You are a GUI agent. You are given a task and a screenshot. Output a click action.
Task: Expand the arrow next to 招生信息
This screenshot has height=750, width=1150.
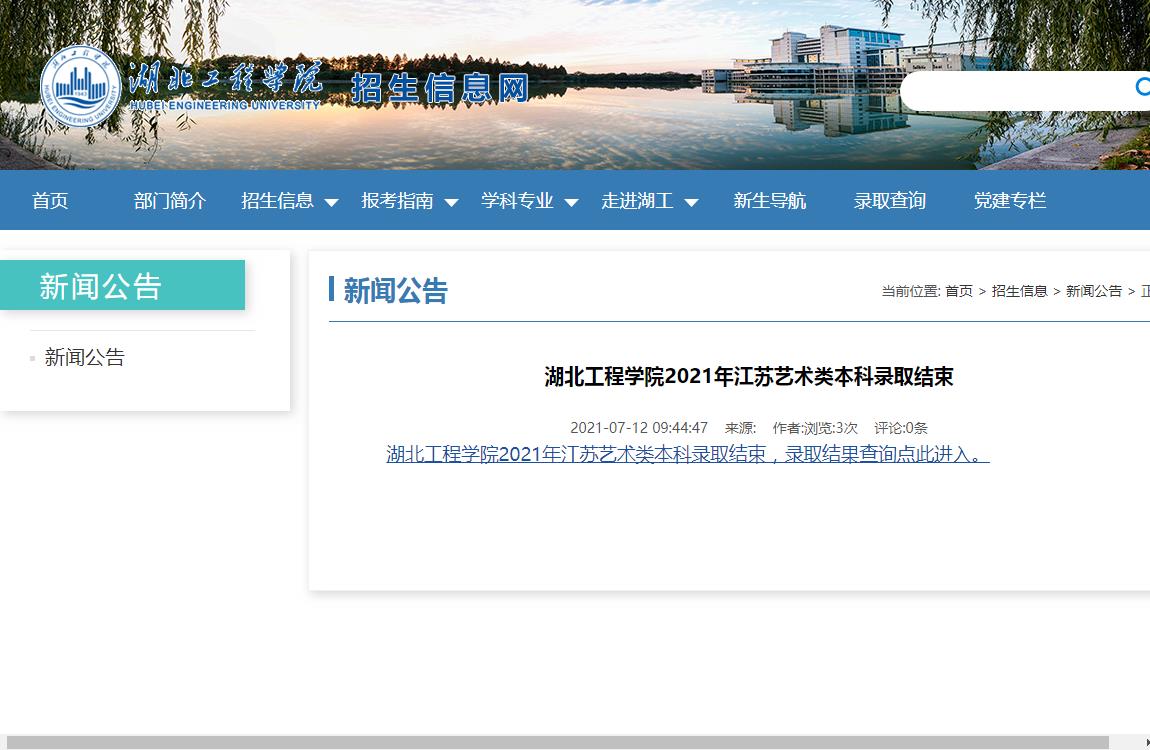(332, 202)
